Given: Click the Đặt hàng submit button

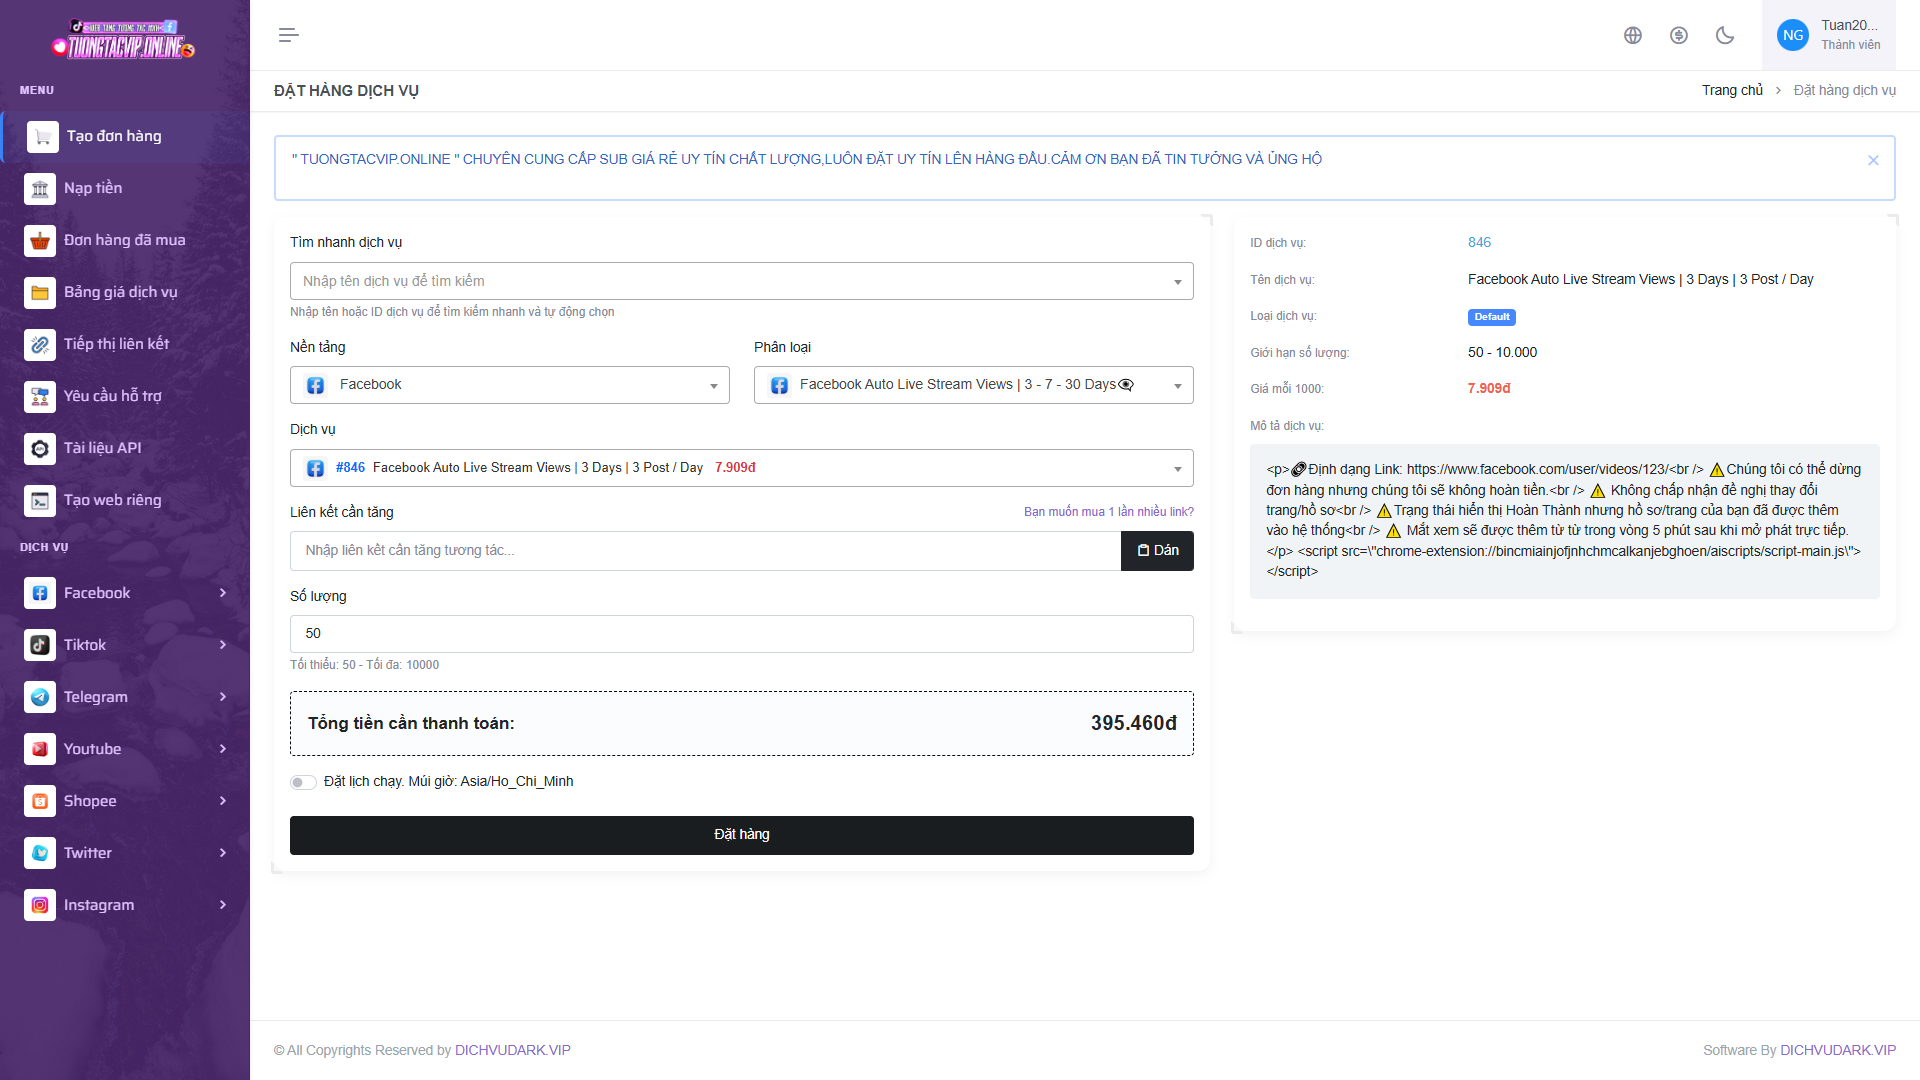Looking at the screenshot, I should [x=741, y=835].
